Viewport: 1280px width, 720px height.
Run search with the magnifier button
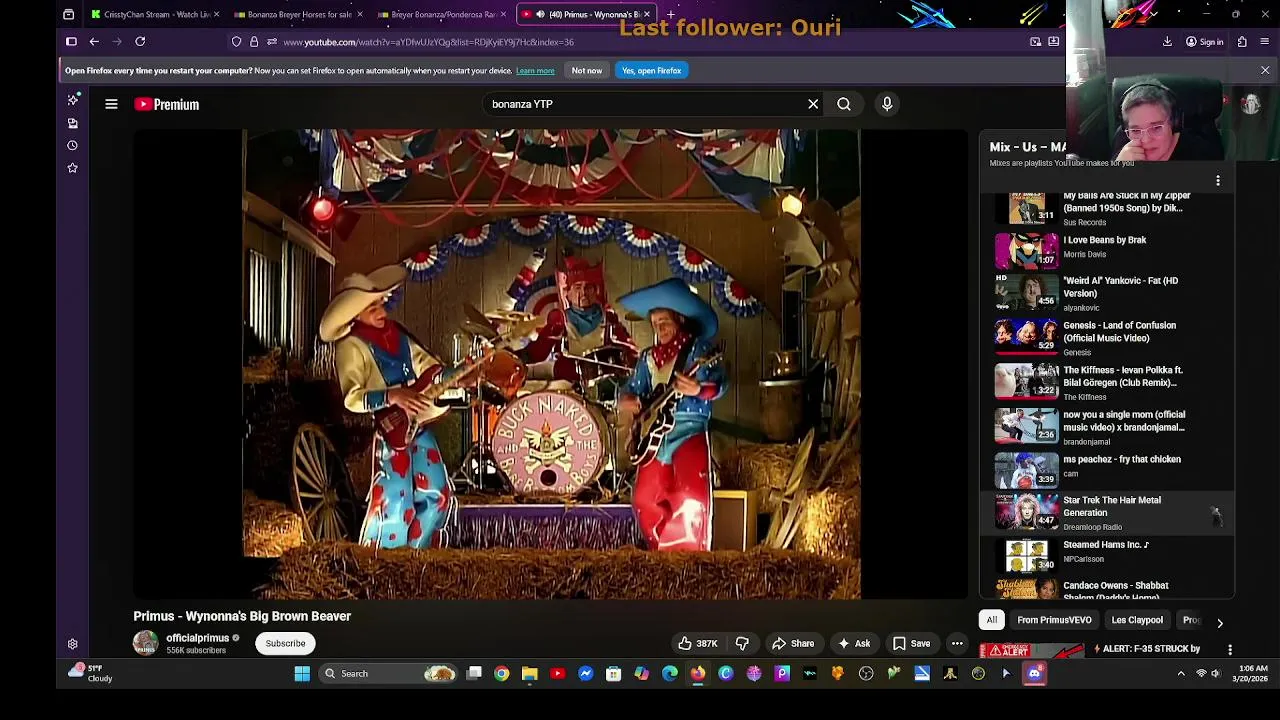pyautogui.click(x=844, y=104)
